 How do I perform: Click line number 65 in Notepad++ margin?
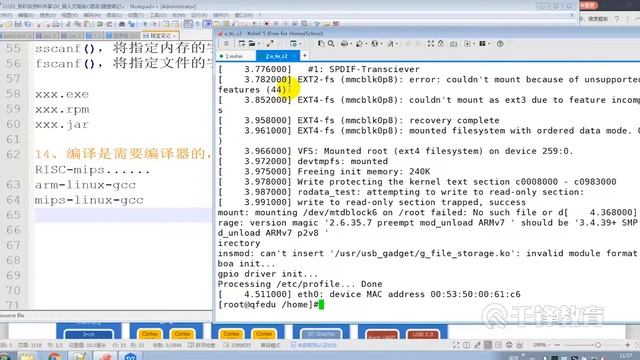tap(13, 215)
